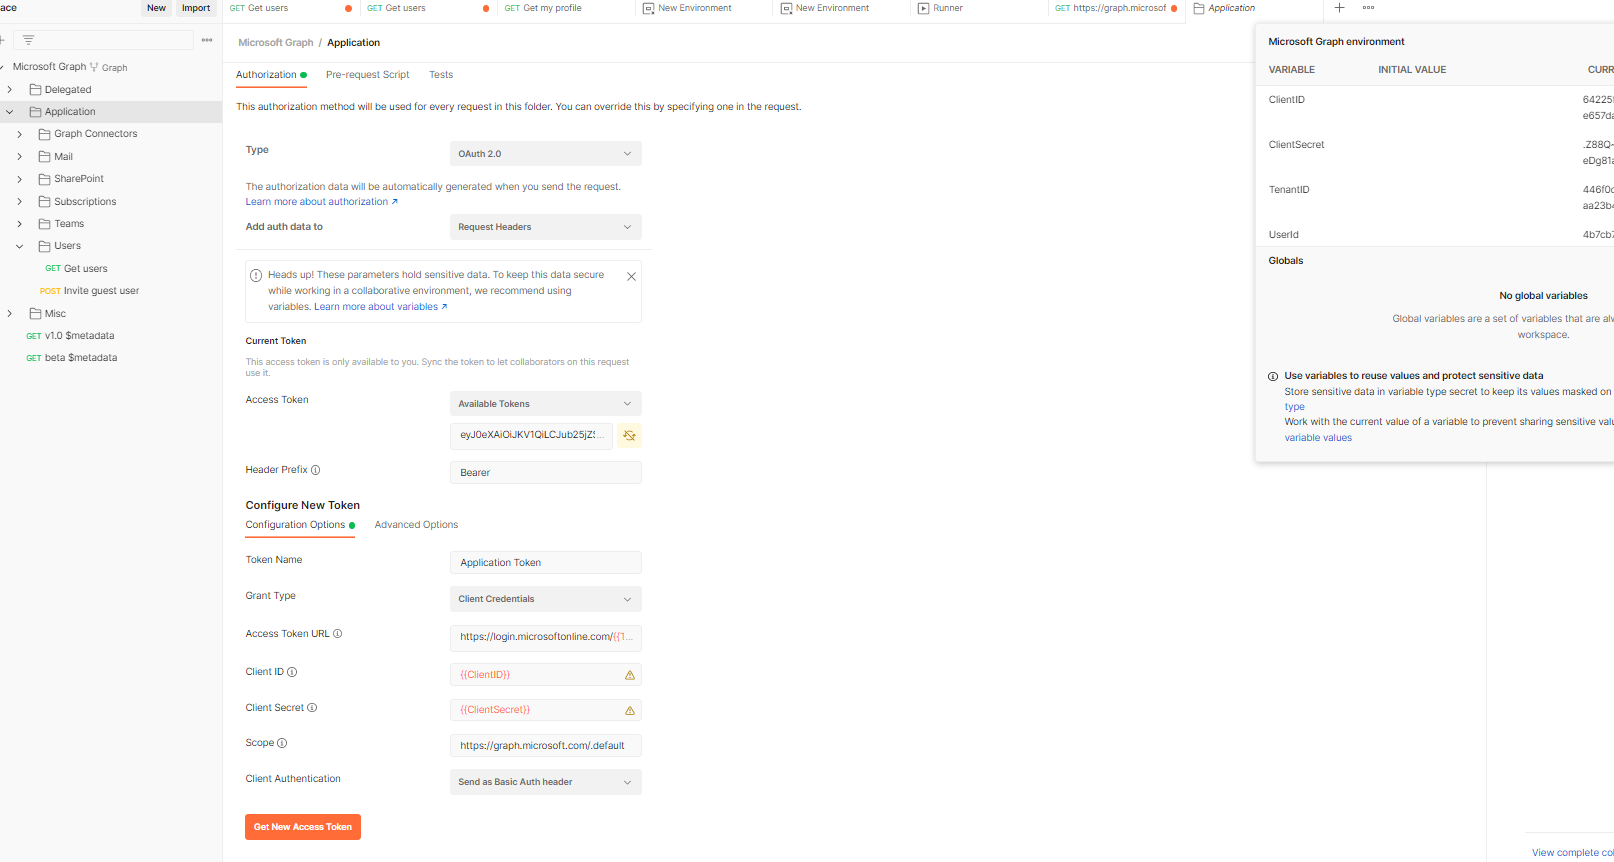This screenshot has height=862, width=1614.
Task: Collapse the Users folder
Action: pos(19,246)
